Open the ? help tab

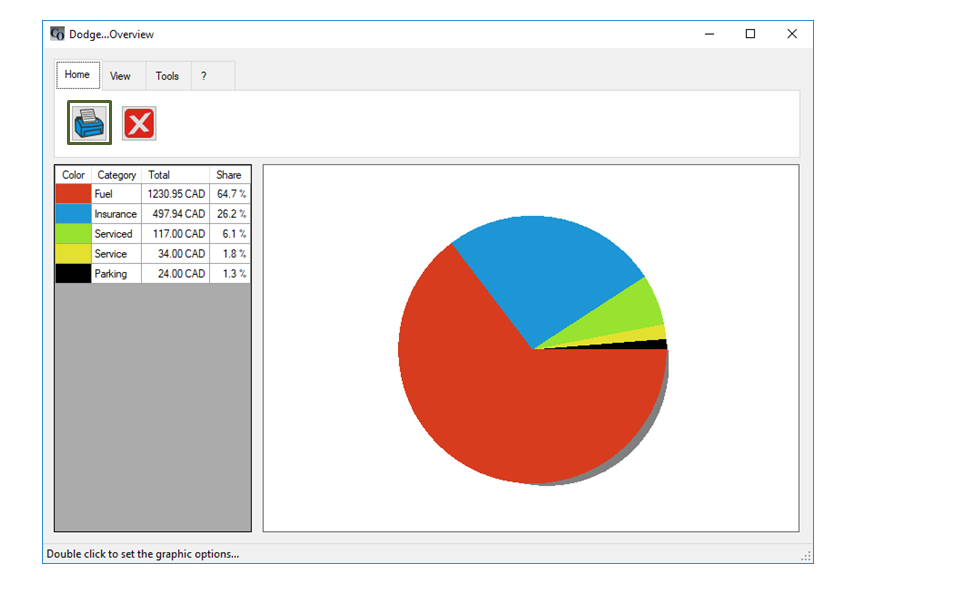click(x=203, y=76)
